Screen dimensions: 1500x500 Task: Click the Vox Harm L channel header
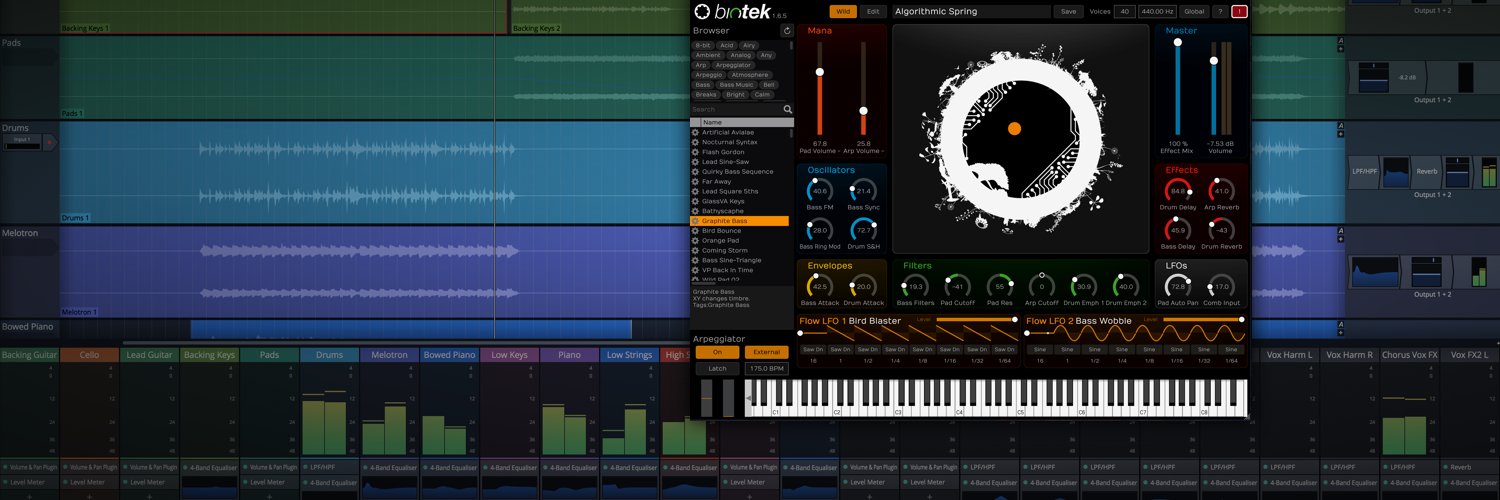(x=1289, y=355)
